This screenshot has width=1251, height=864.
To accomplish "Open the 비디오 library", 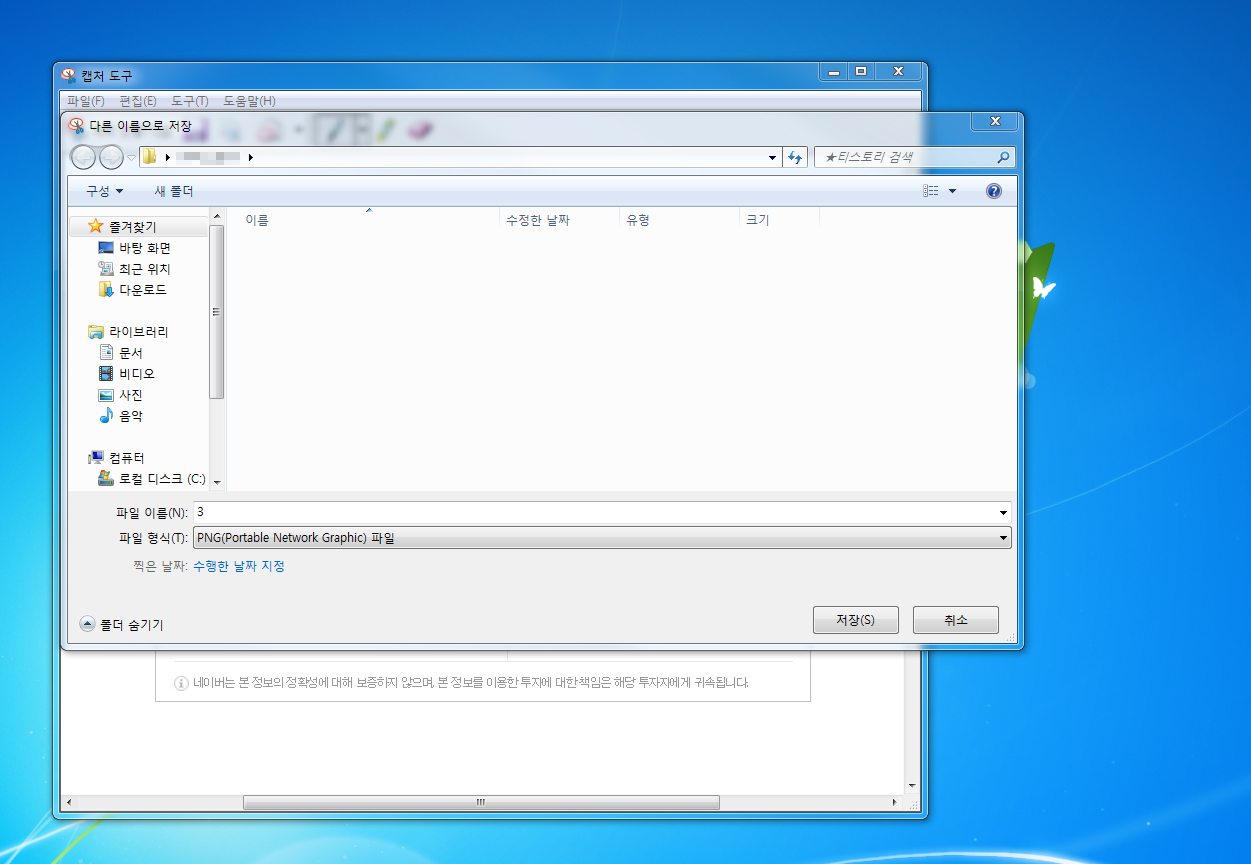I will point(126,374).
